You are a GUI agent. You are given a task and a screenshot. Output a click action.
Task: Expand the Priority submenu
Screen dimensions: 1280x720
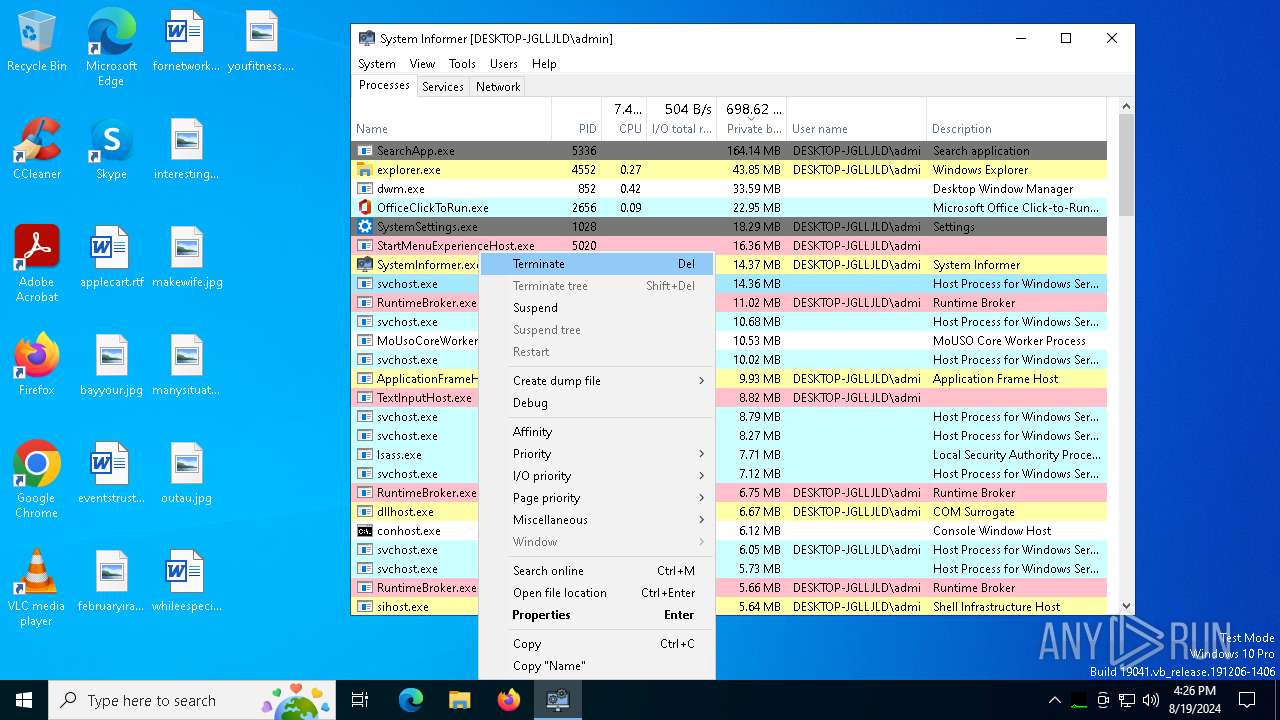tap(597, 454)
